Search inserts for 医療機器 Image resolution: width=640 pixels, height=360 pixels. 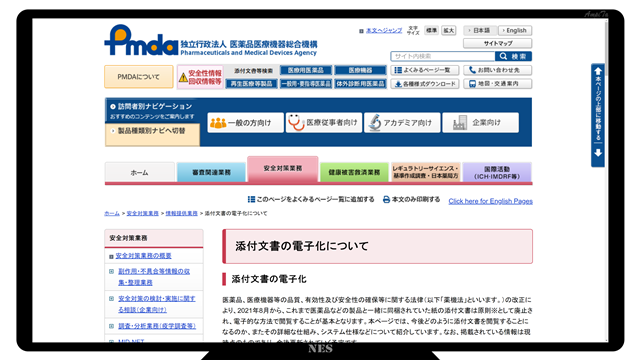pyautogui.click(x=360, y=70)
